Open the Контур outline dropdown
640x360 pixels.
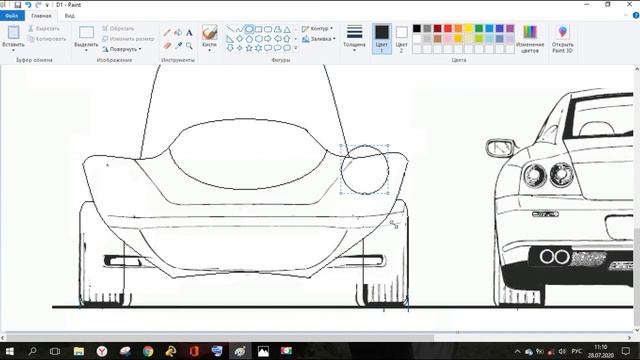coord(317,29)
